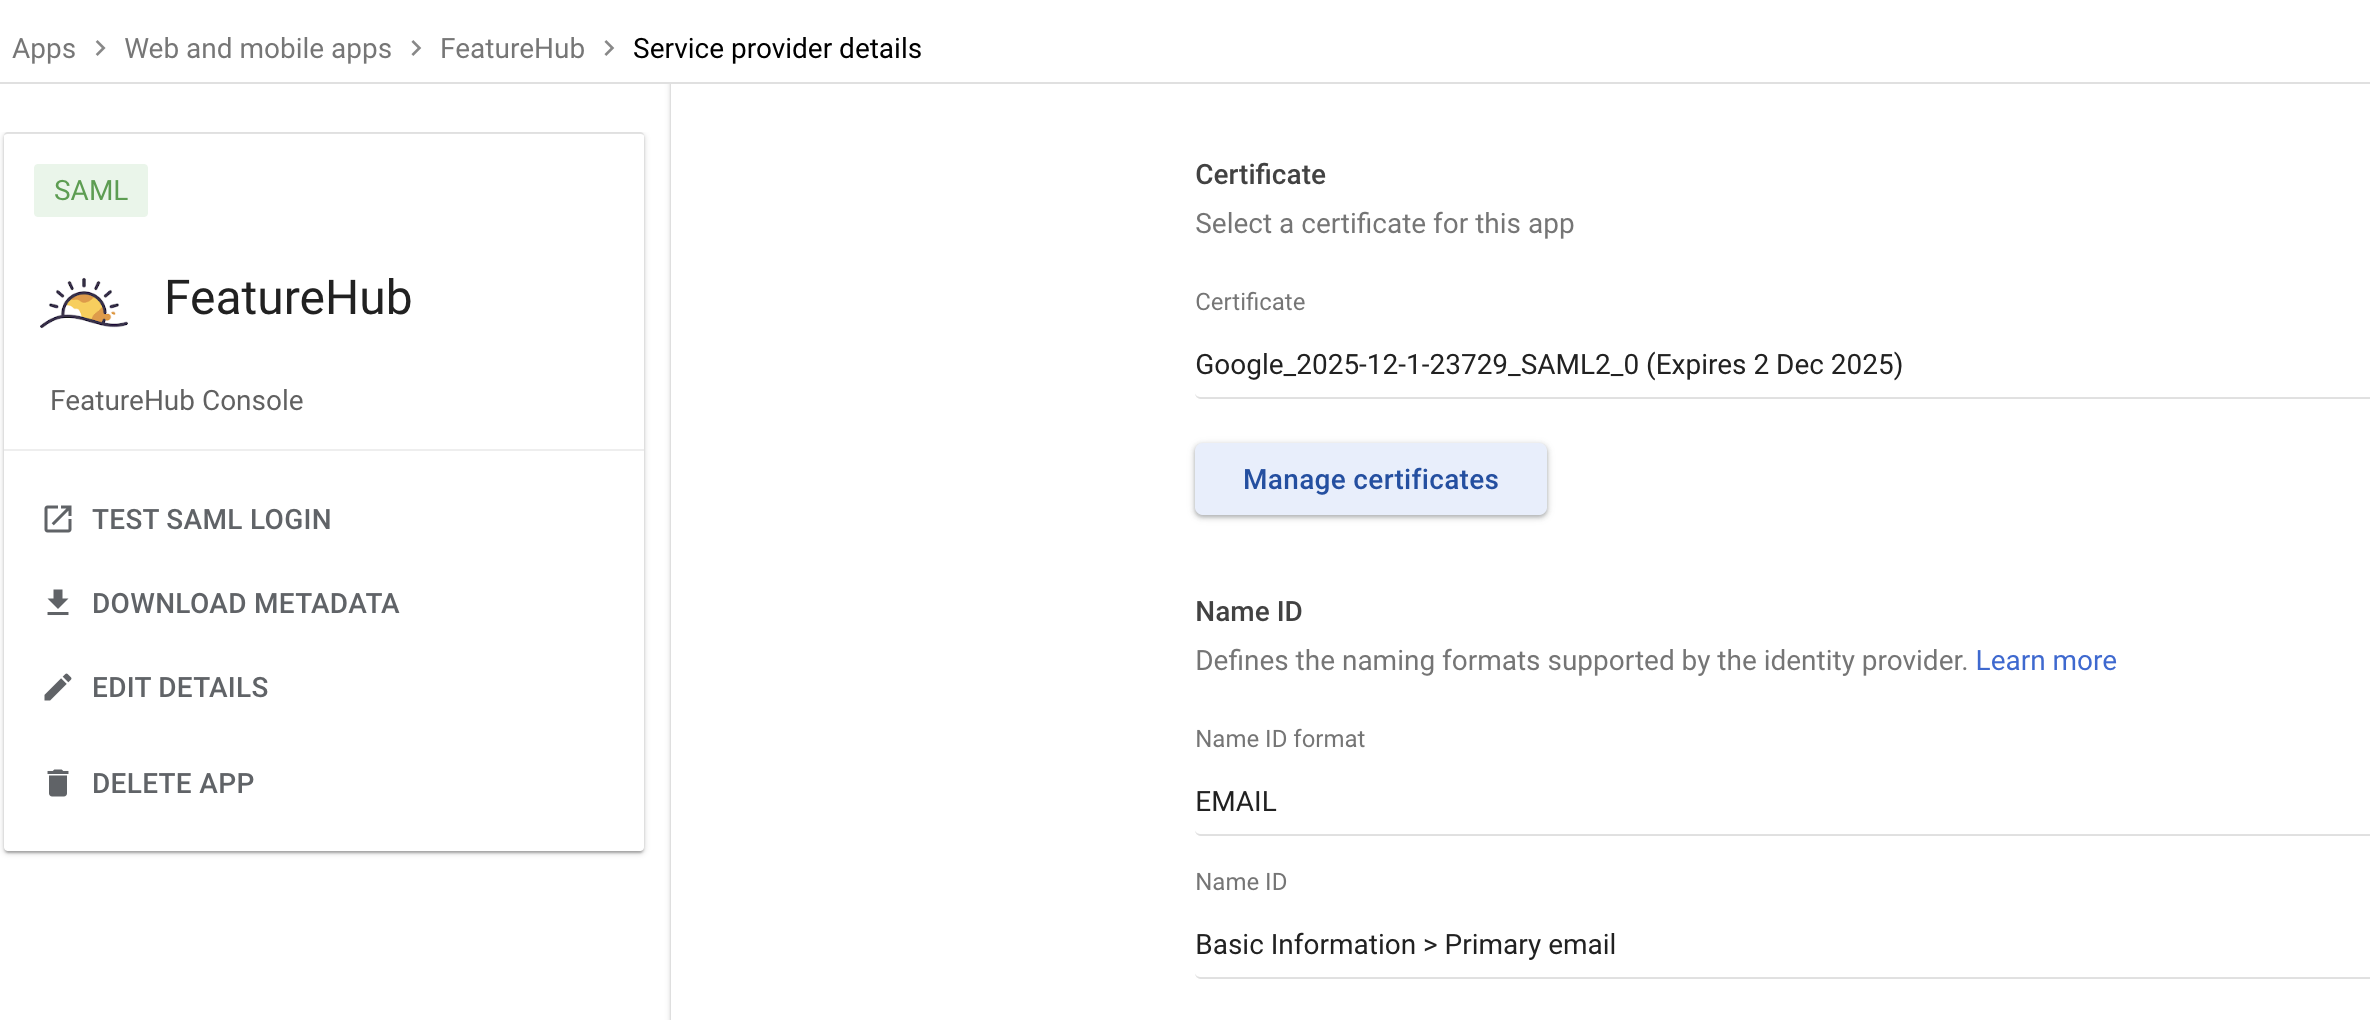Start a test with TEST SAML LOGIN

(212, 519)
